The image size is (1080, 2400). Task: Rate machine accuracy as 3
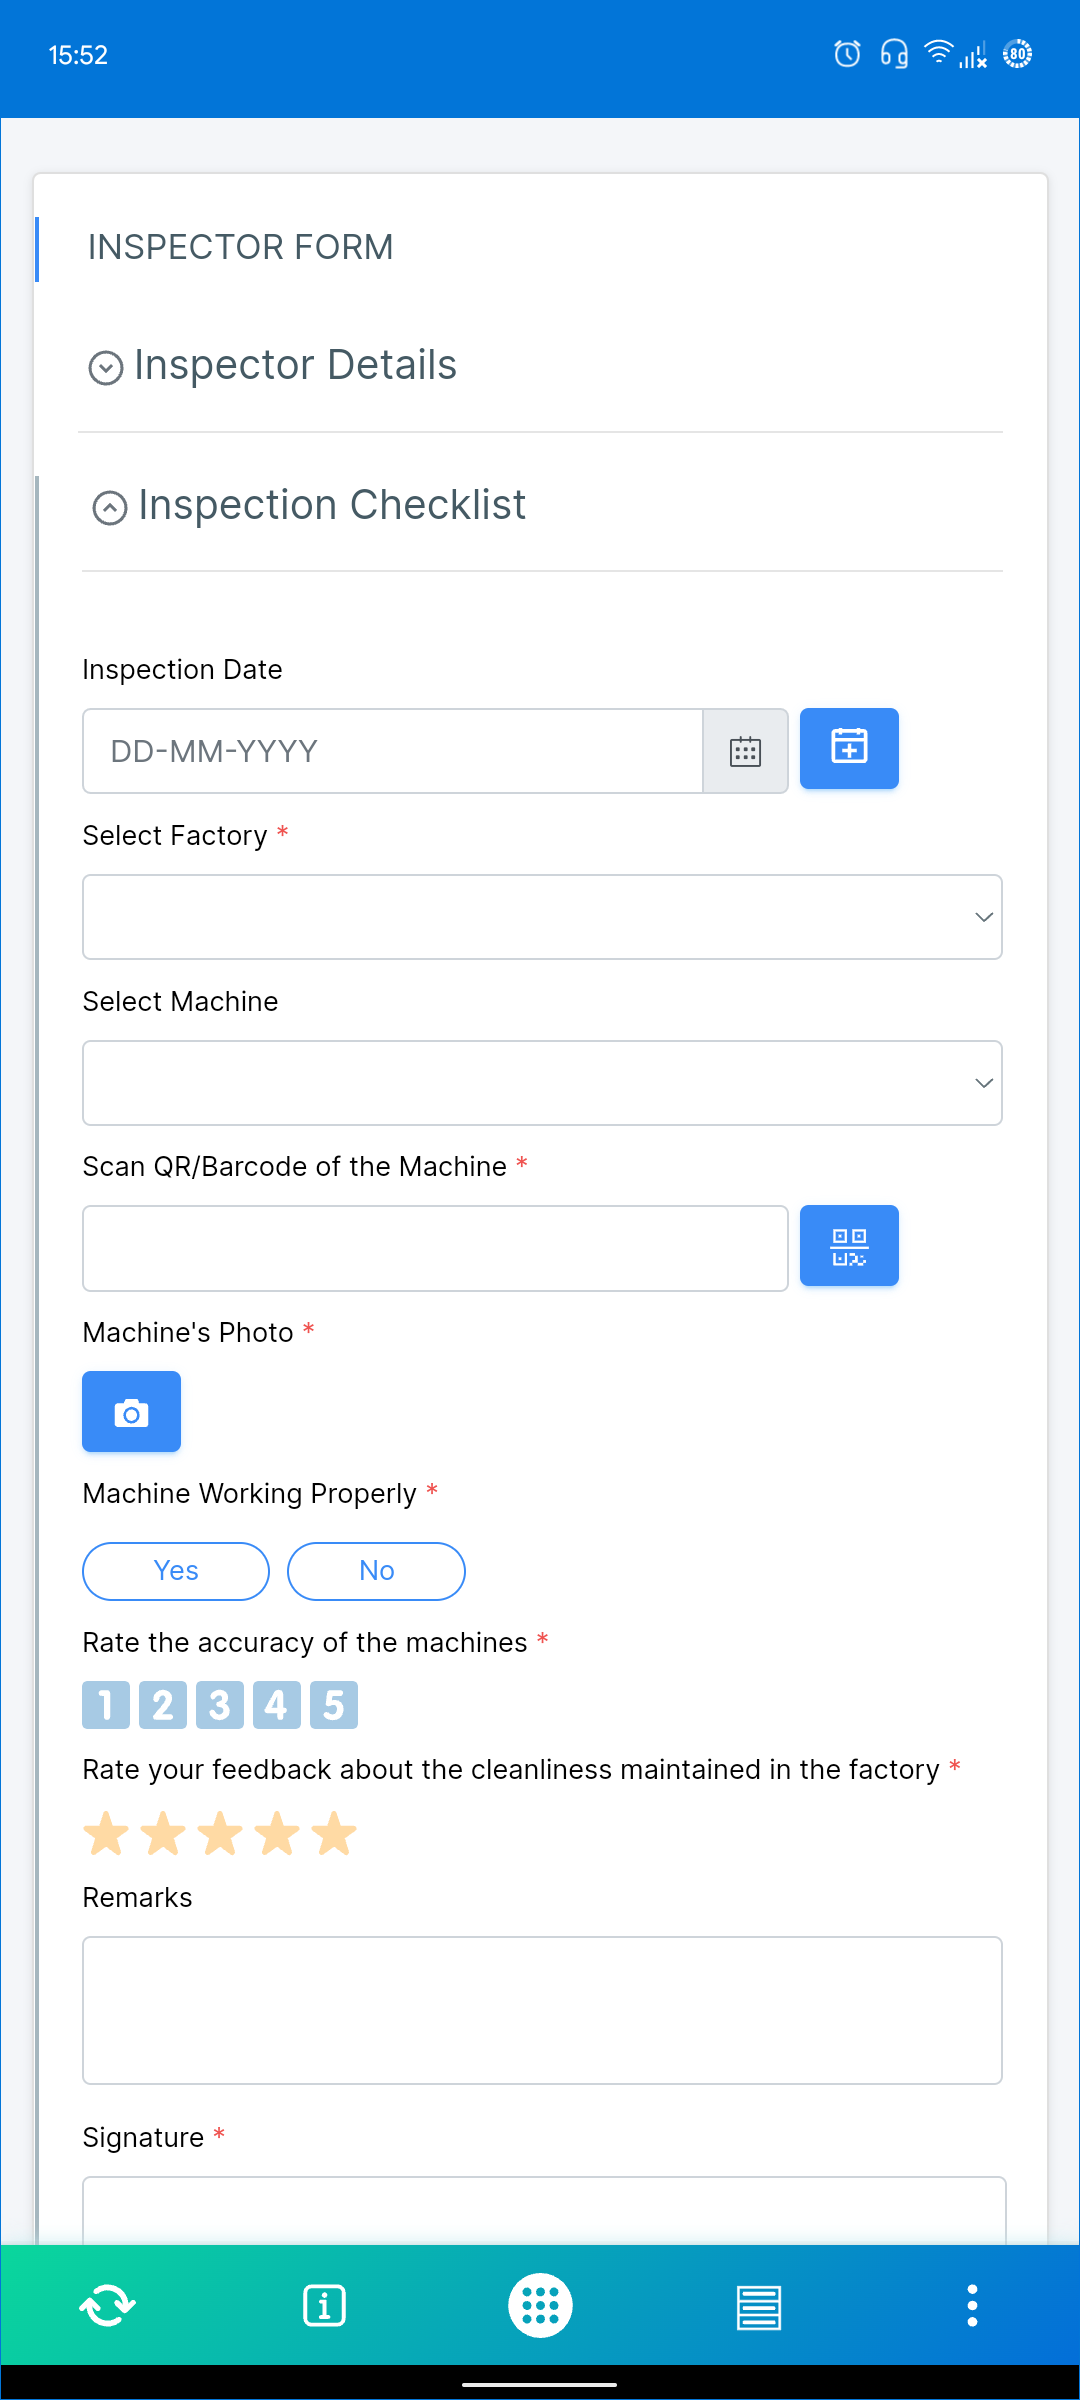click(x=218, y=1704)
